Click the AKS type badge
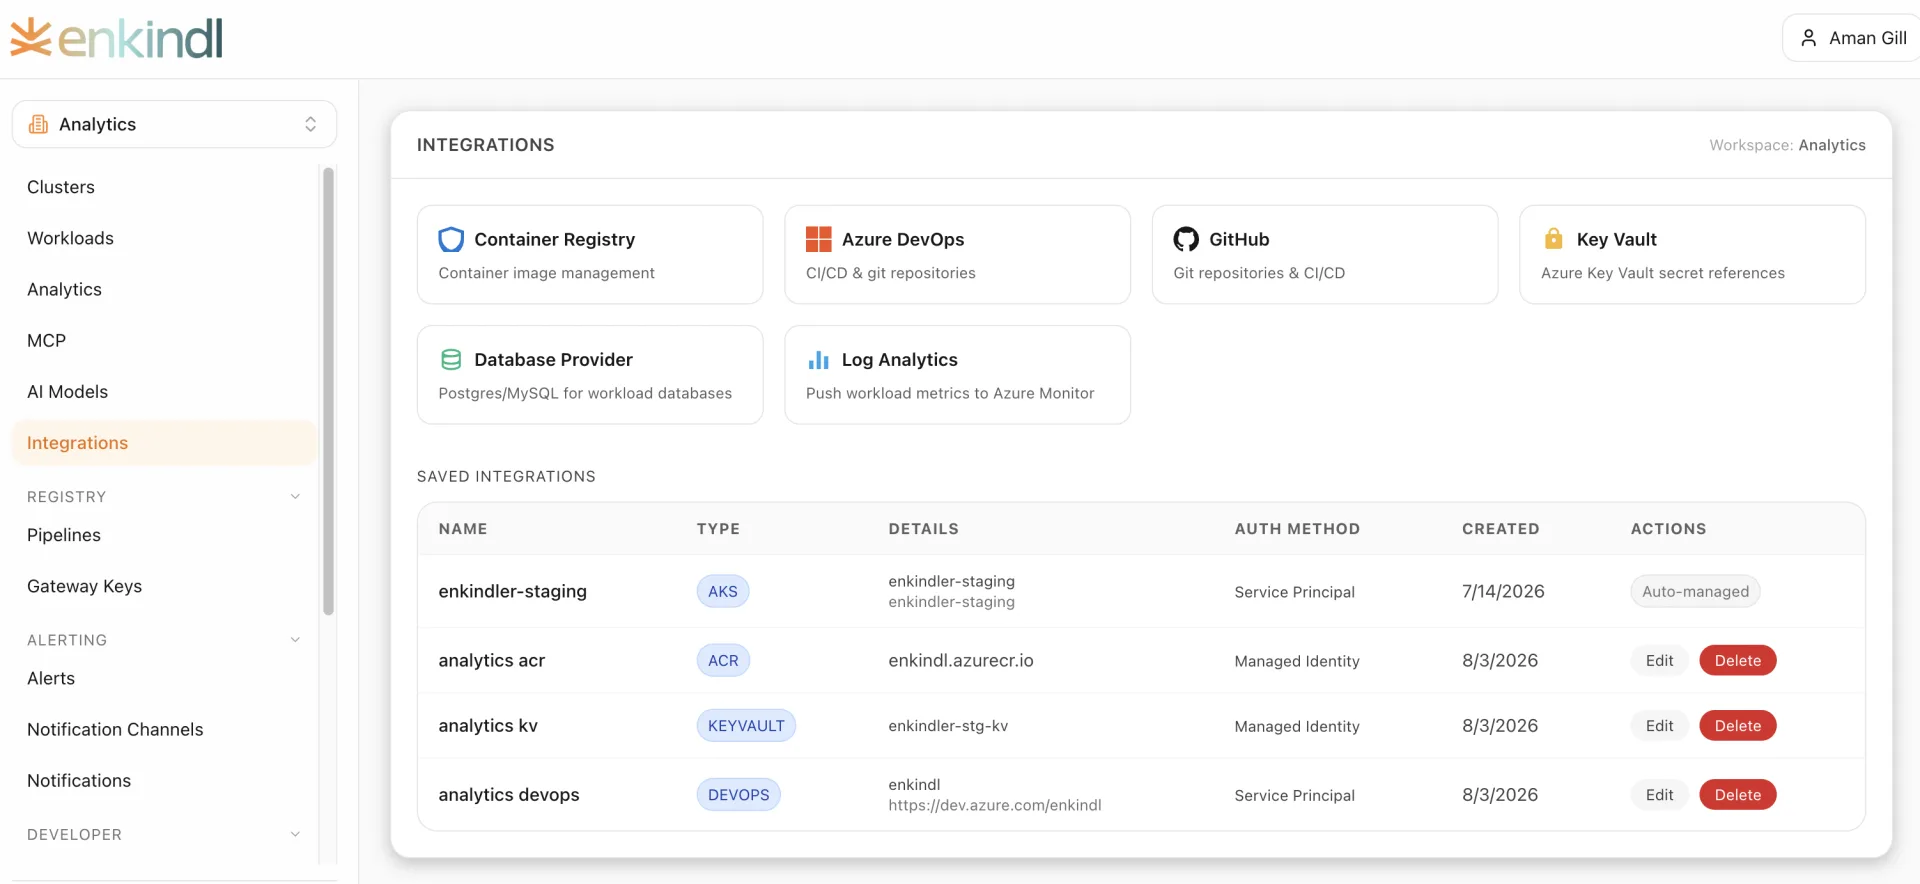This screenshot has height=884, width=1920. coord(723,591)
